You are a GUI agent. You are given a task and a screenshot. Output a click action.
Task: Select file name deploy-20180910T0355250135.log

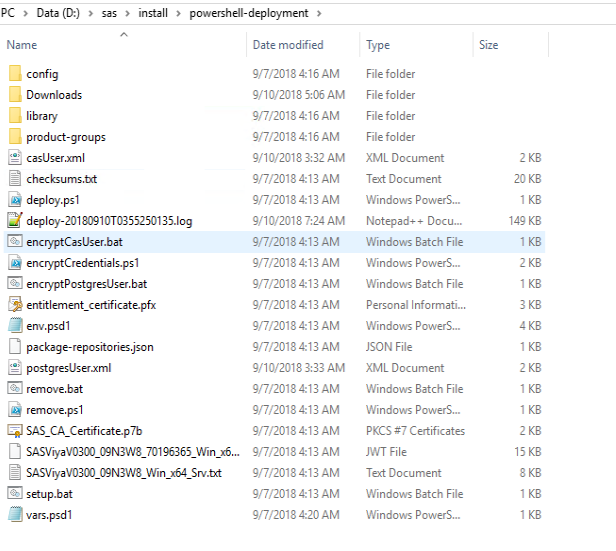[x=109, y=221]
